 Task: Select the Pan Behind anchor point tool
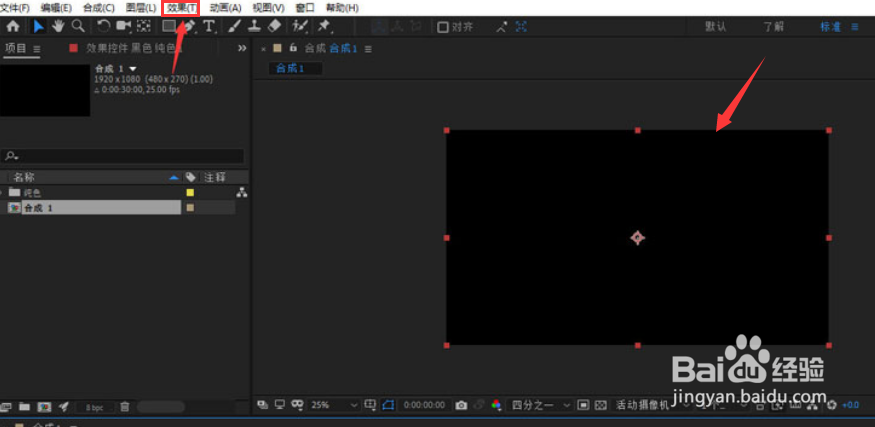click(x=144, y=26)
